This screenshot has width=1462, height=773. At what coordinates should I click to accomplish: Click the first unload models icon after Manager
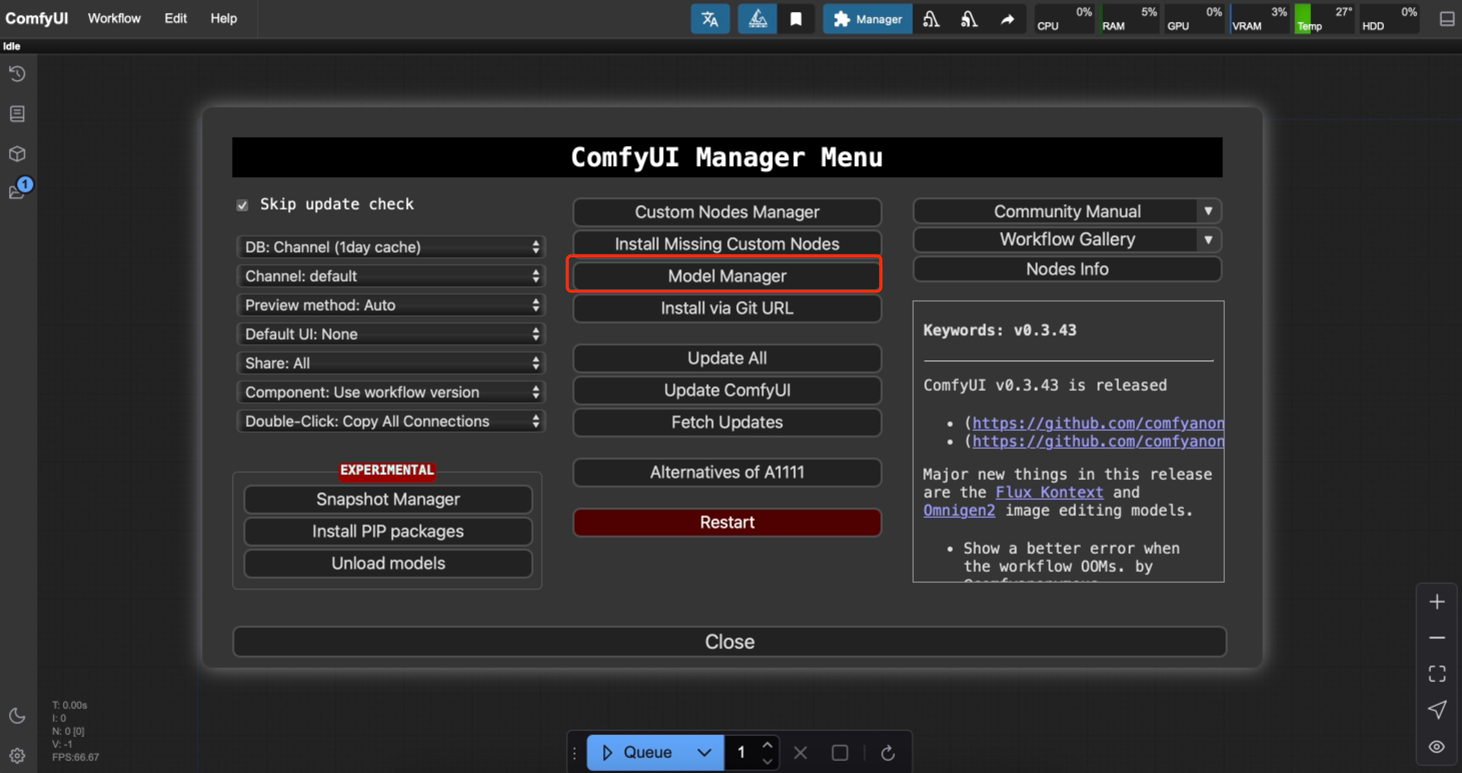pyautogui.click(x=931, y=19)
